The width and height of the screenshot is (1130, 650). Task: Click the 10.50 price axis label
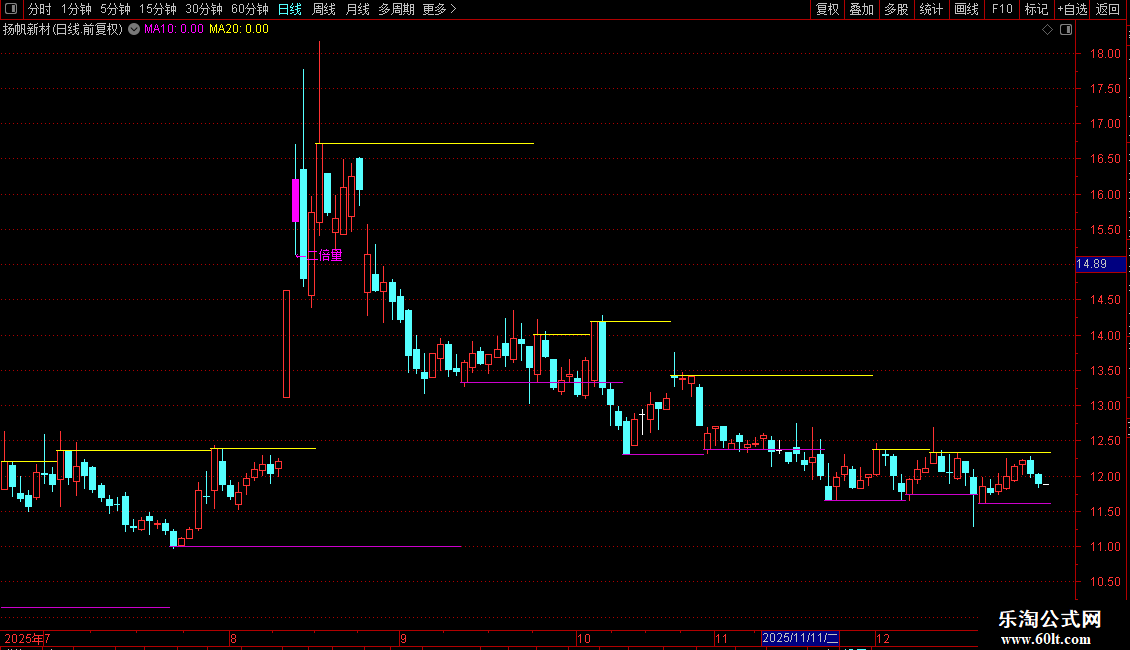(1105, 582)
